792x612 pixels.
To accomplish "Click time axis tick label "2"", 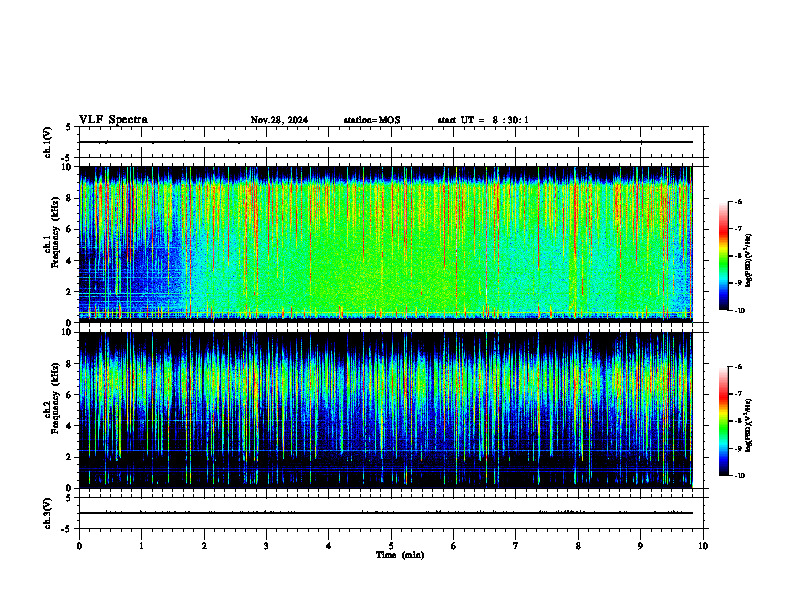I will (204, 546).
